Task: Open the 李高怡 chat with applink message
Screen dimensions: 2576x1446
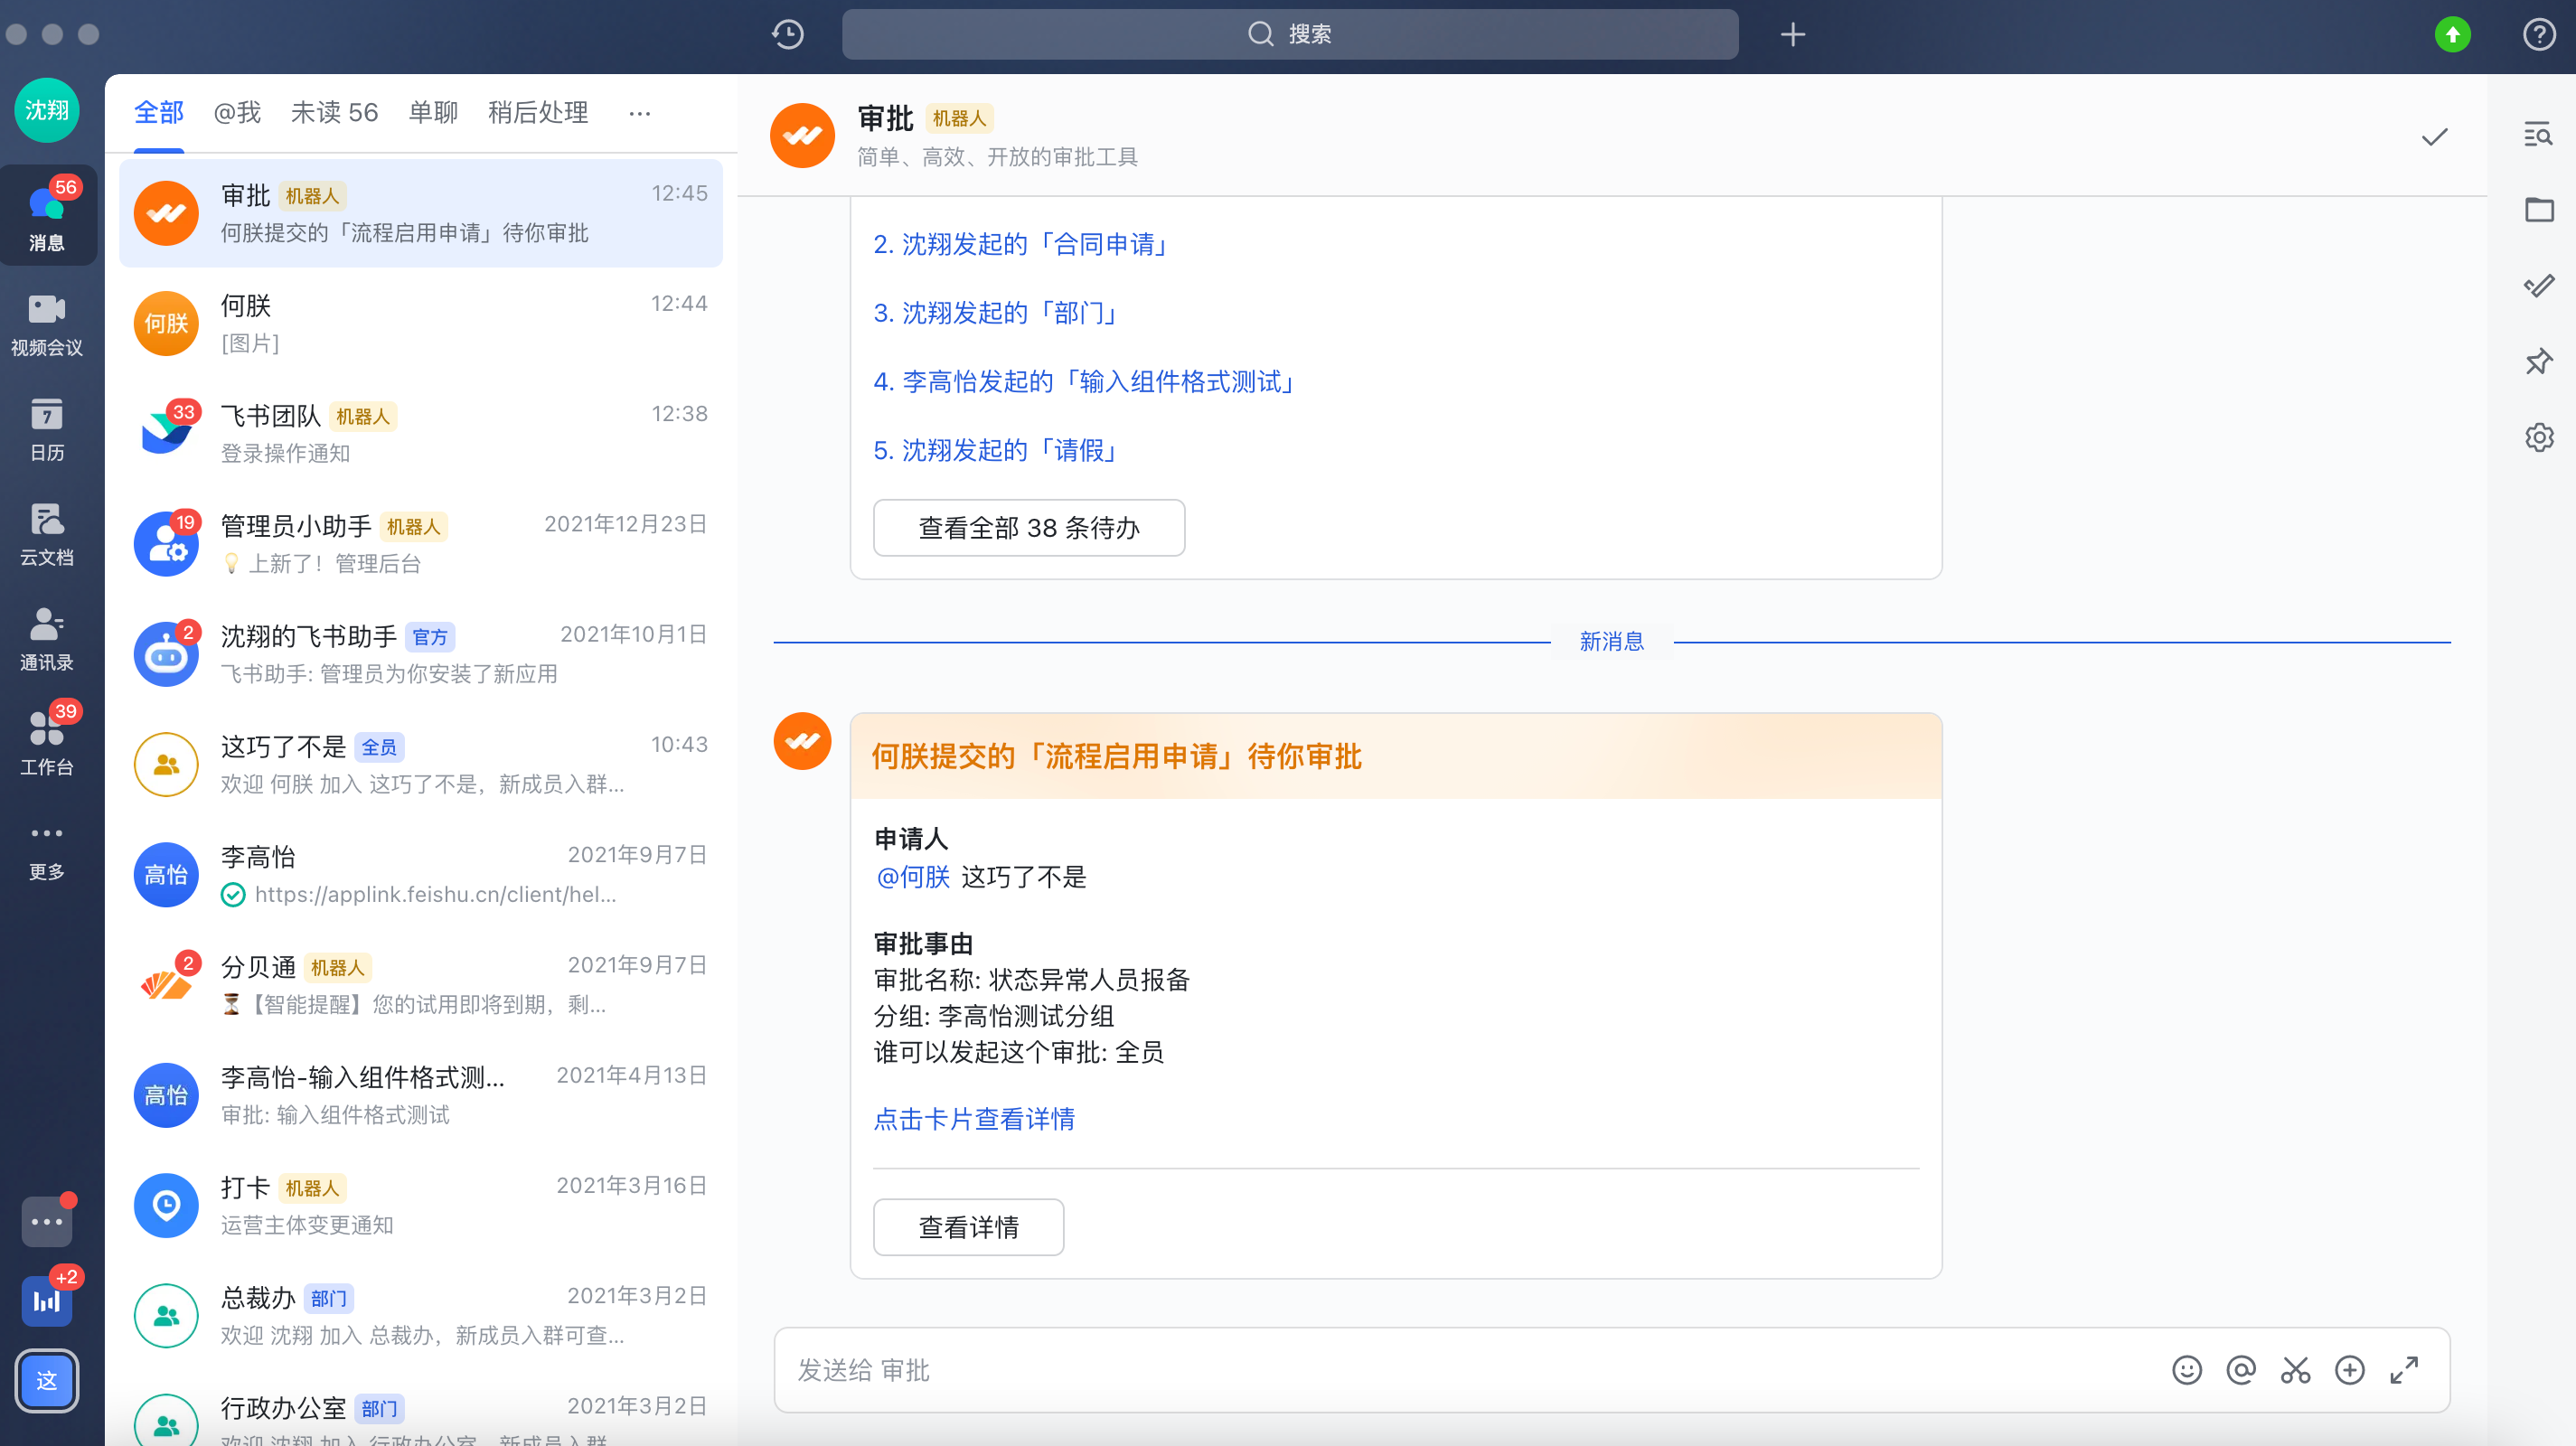Action: pos(421,874)
